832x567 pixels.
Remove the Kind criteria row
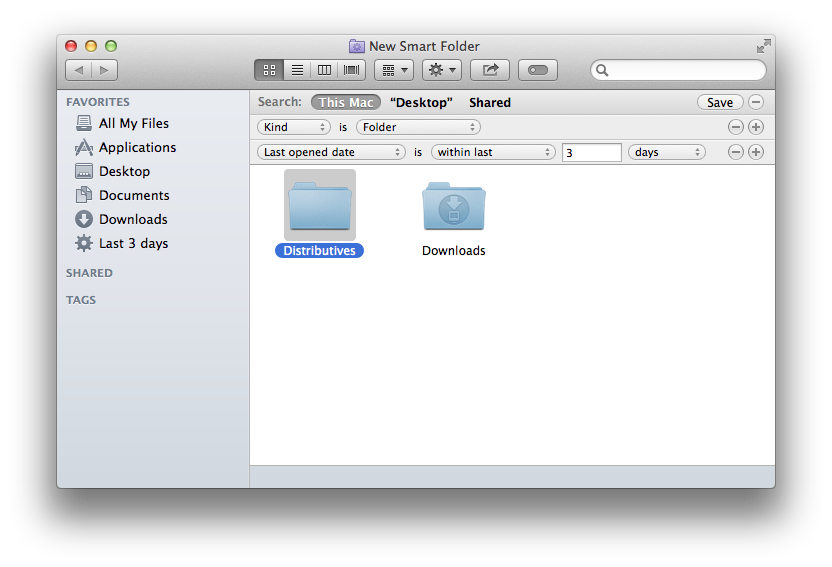(735, 127)
